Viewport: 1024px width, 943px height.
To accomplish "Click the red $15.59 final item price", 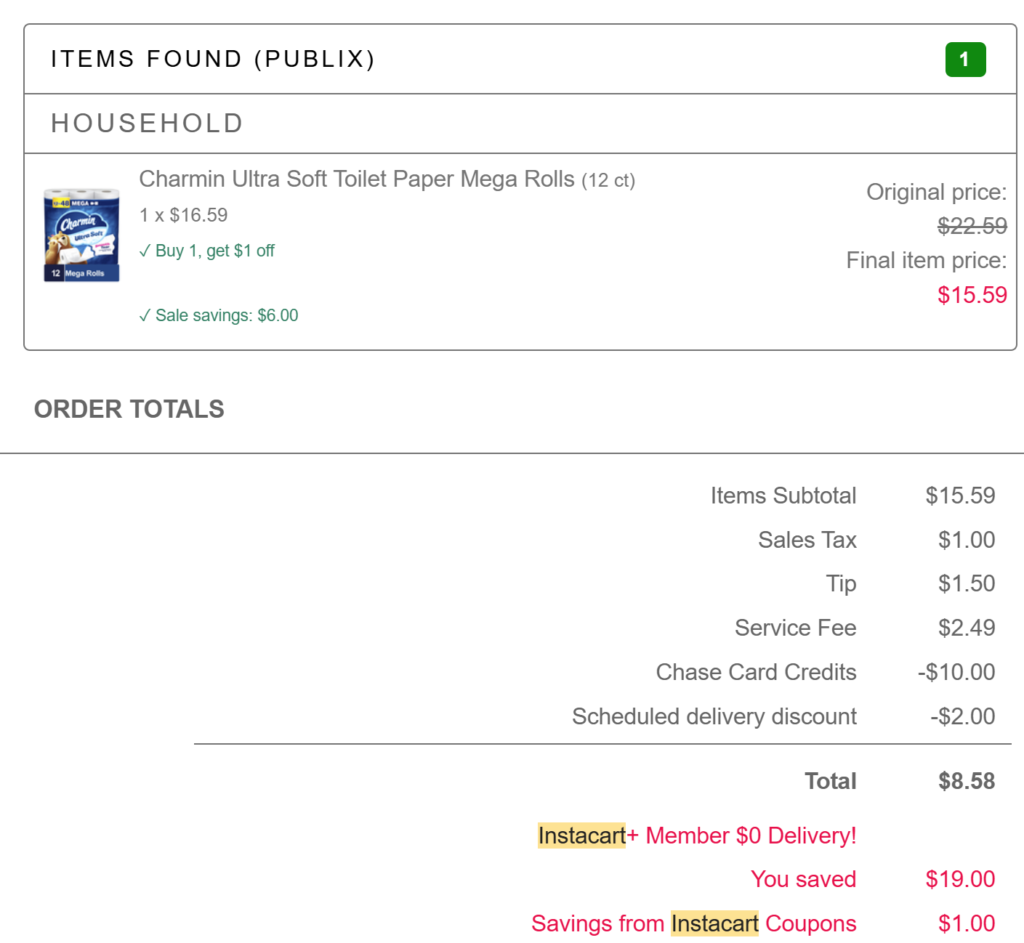I will [972, 295].
